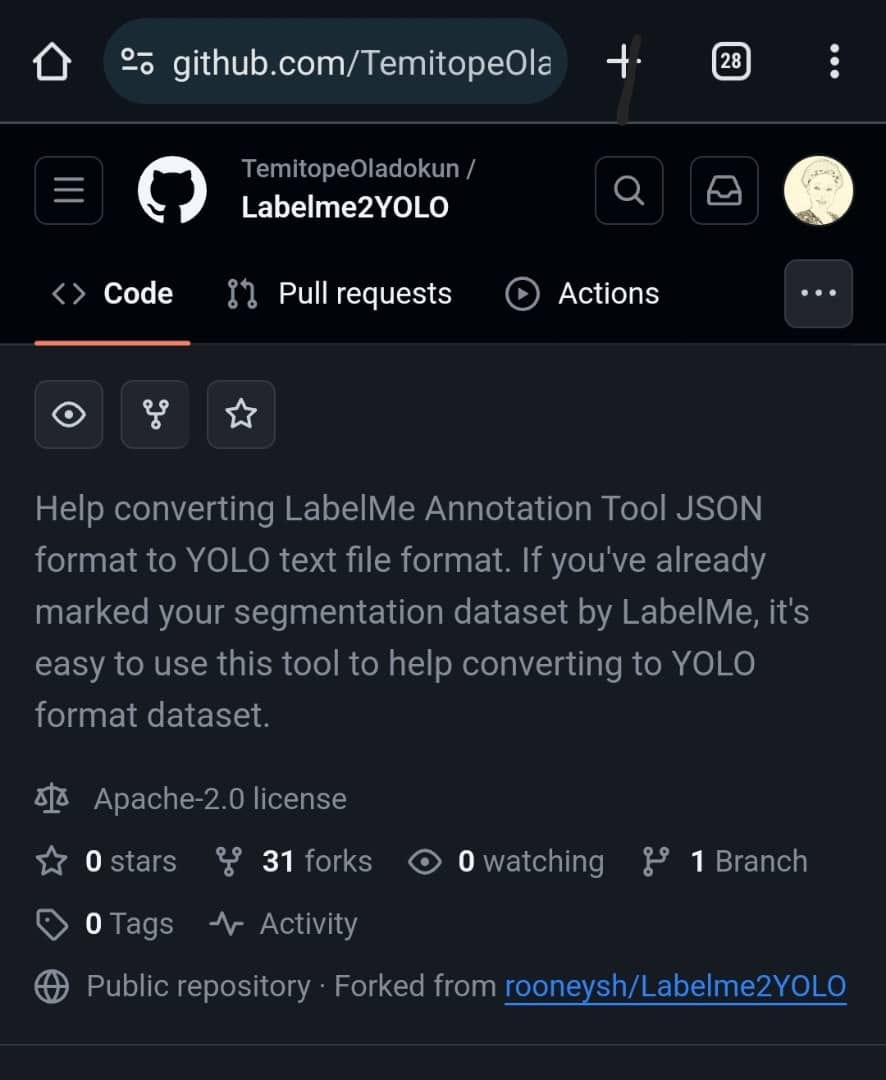Open the browser three-dot menu
The height and width of the screenshot is (1080, 886).
coord(834,61)
